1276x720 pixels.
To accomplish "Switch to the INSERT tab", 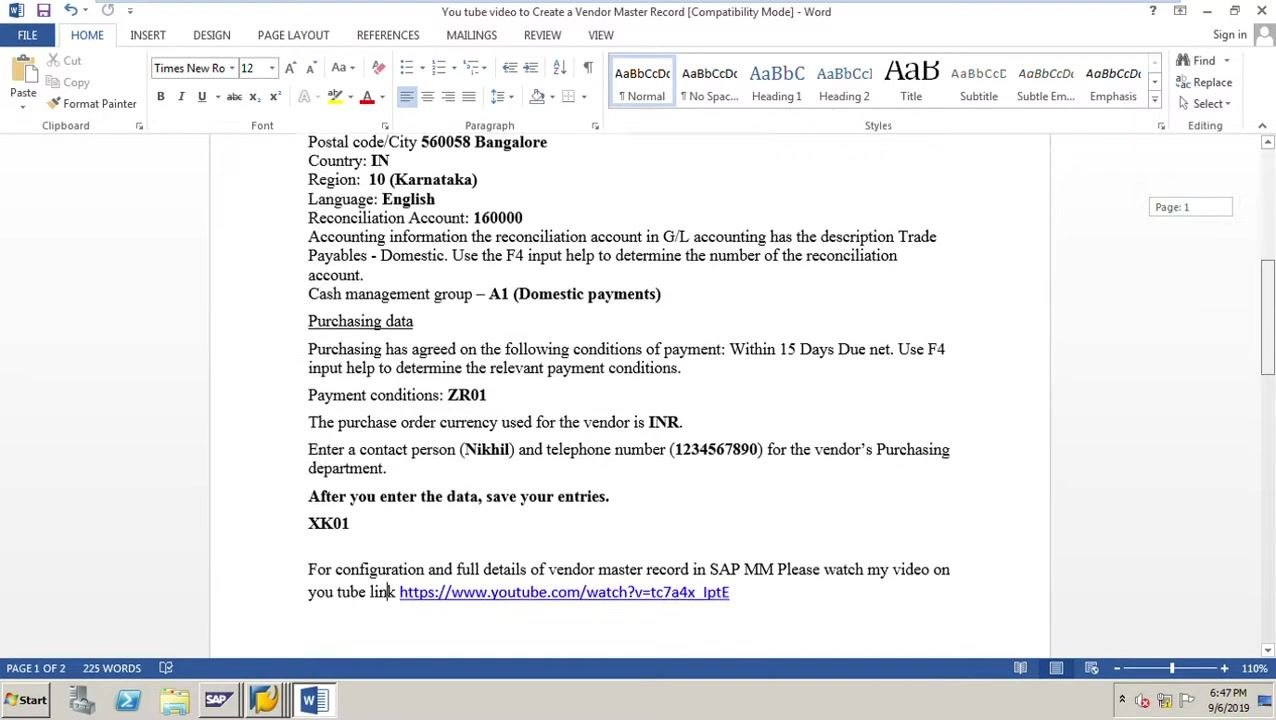I will [147, 35].
